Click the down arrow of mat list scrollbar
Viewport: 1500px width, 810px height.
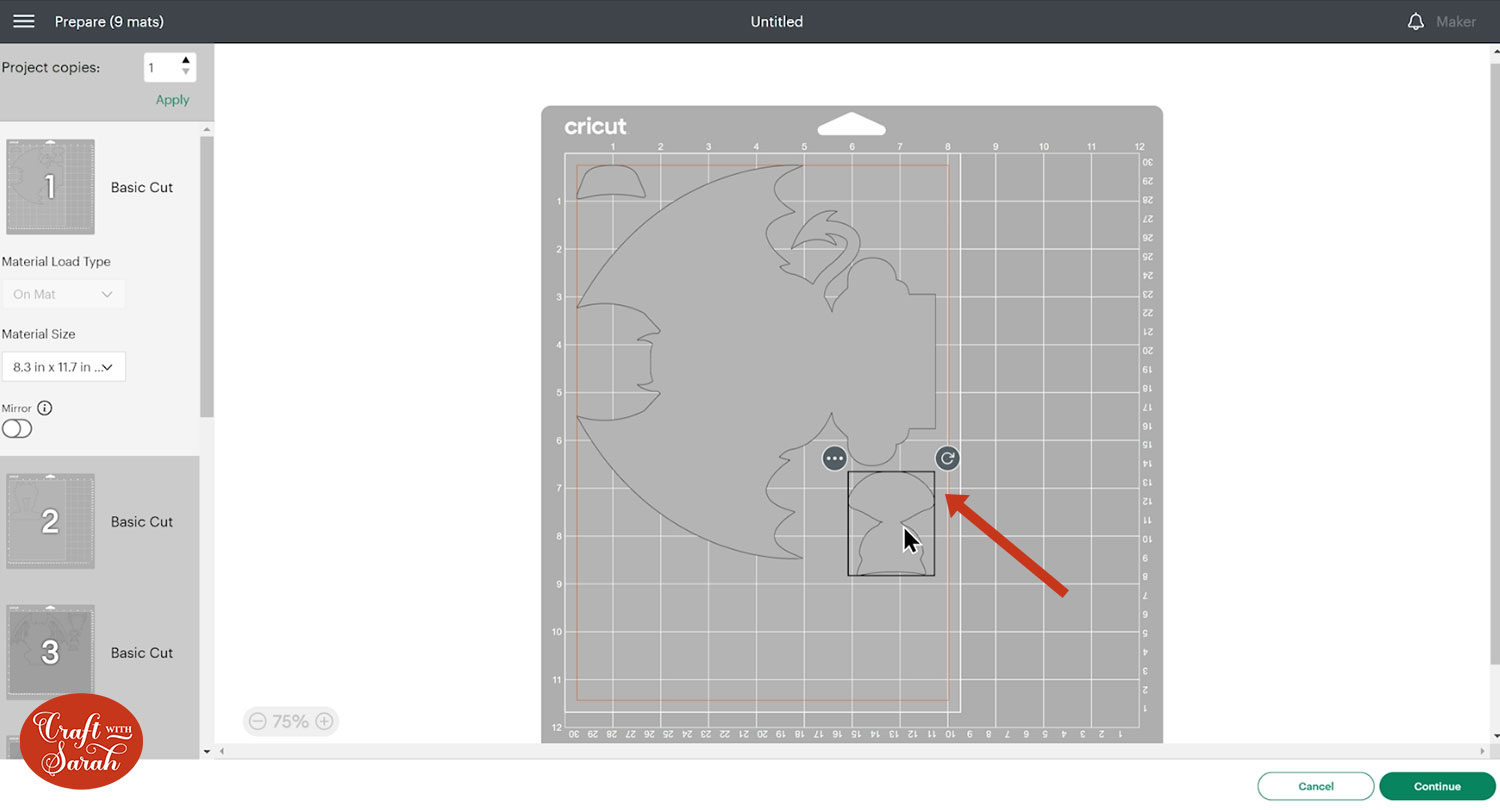(x=207, y=751)
